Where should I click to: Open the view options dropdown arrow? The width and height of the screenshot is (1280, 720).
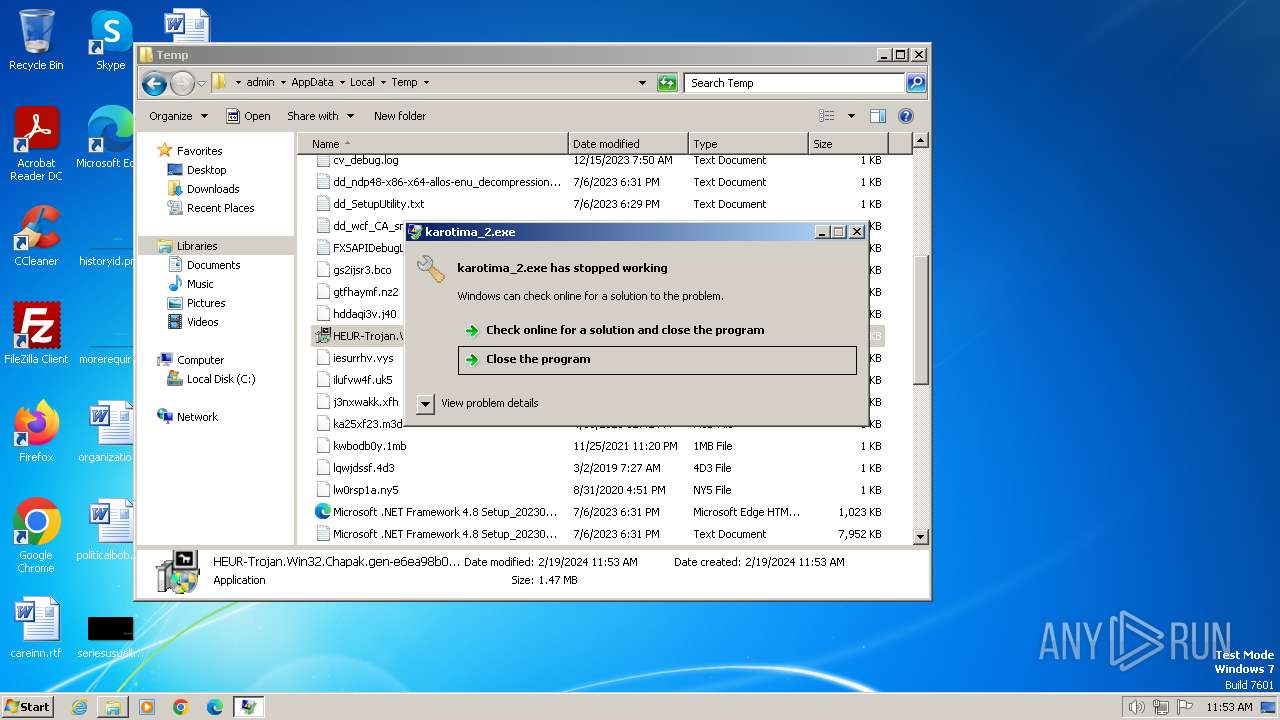(x=851, y=116)
